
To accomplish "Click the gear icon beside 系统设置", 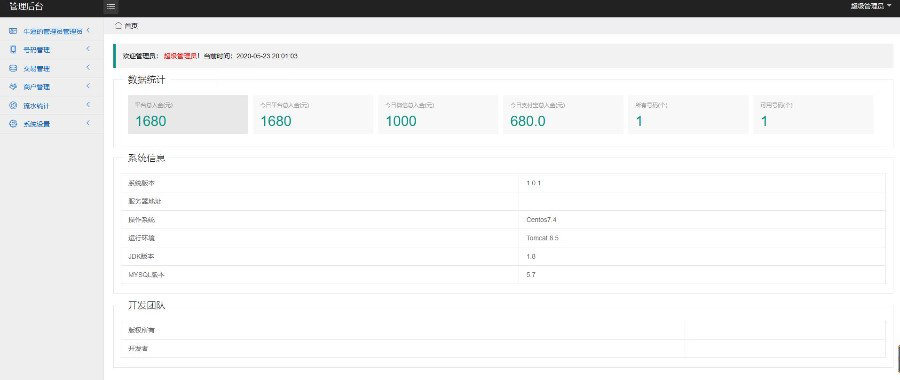I will (x=13, y=123).
